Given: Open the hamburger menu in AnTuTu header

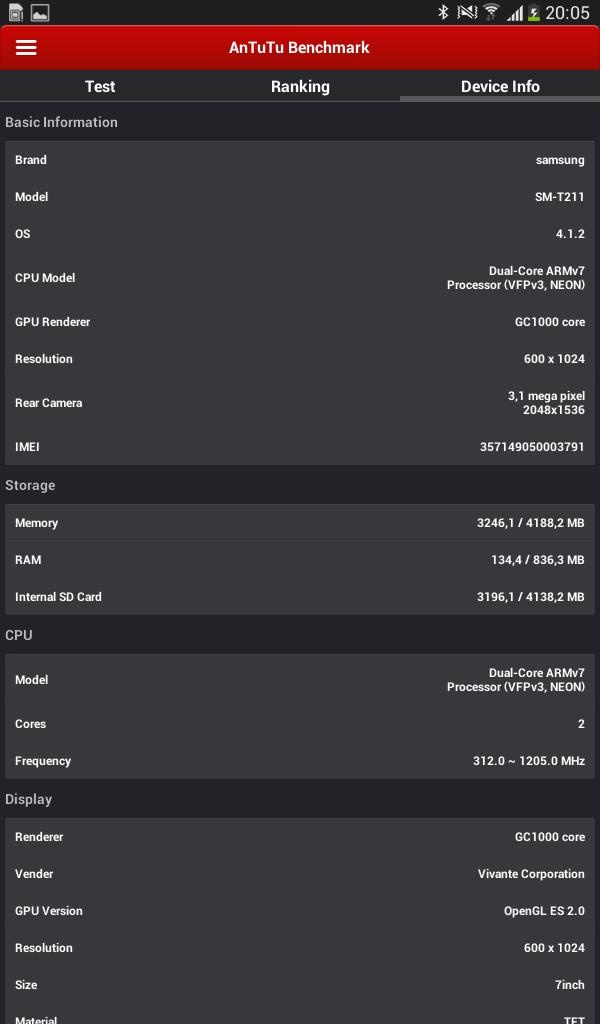Looking at the screenshot, I should pos(26,48).
